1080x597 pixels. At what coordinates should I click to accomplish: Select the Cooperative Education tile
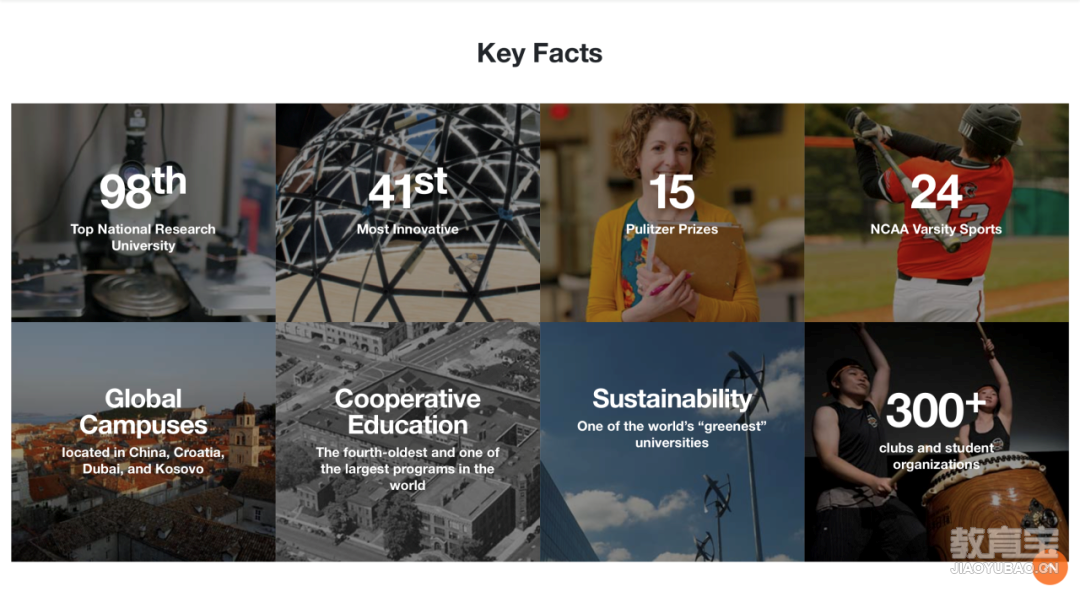coord(408,441)
